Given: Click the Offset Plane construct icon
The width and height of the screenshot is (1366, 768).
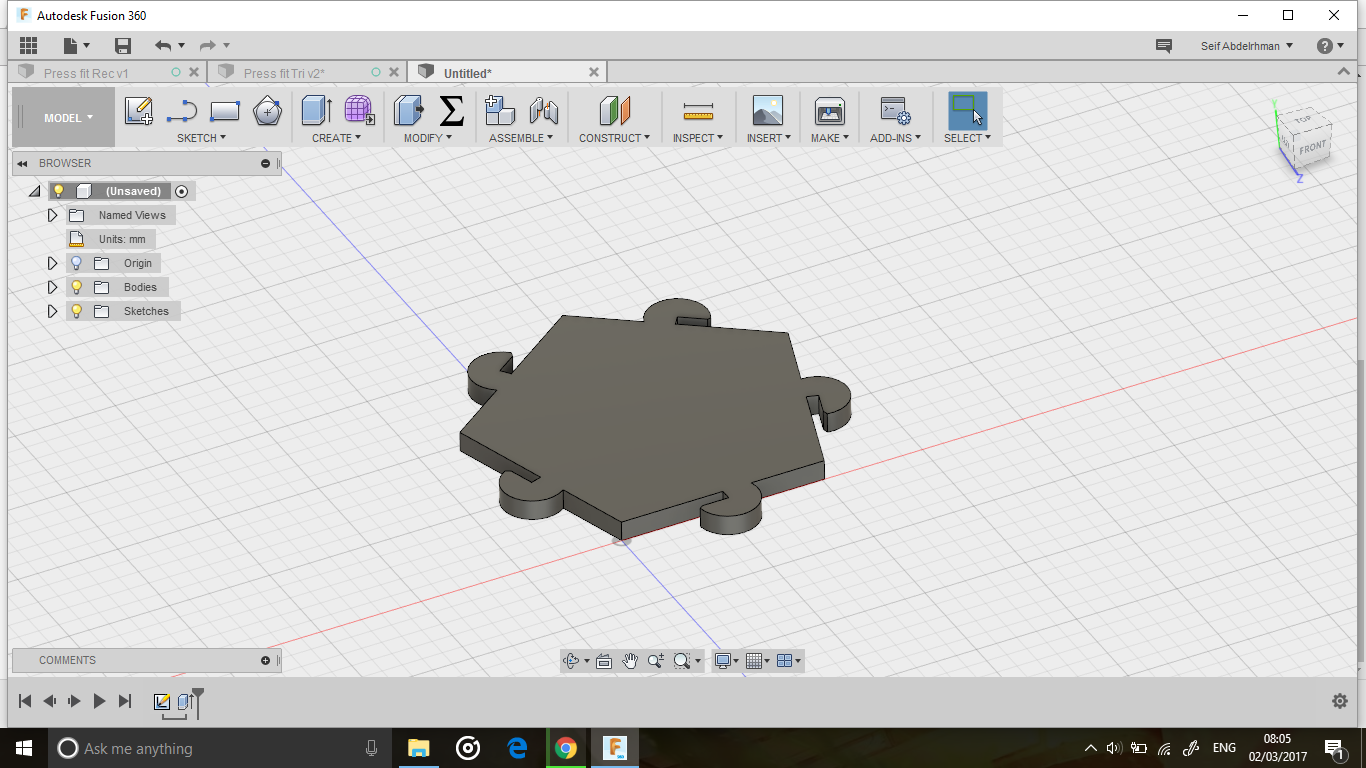Looking at the screenshot, I should tap(615, 110).
